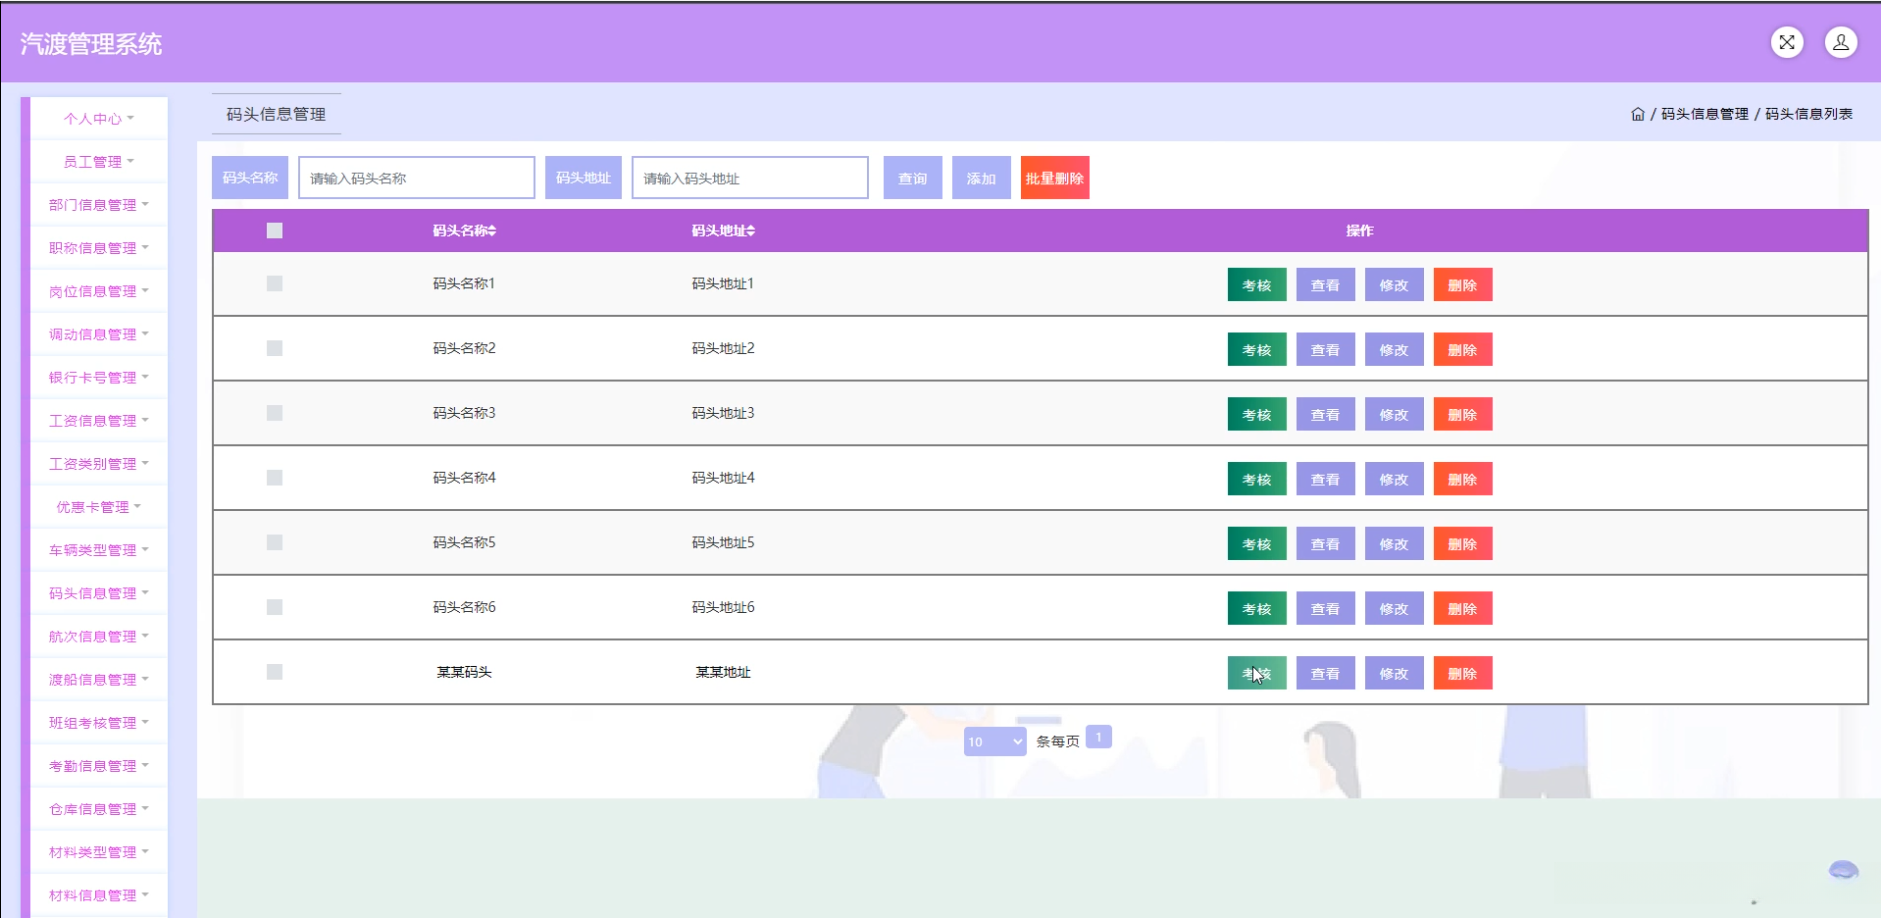The image size is (1881, 918).
Task: Click 考核 for the 某某码头 row
Action: pyautogui.click(x=1257, y=673)
